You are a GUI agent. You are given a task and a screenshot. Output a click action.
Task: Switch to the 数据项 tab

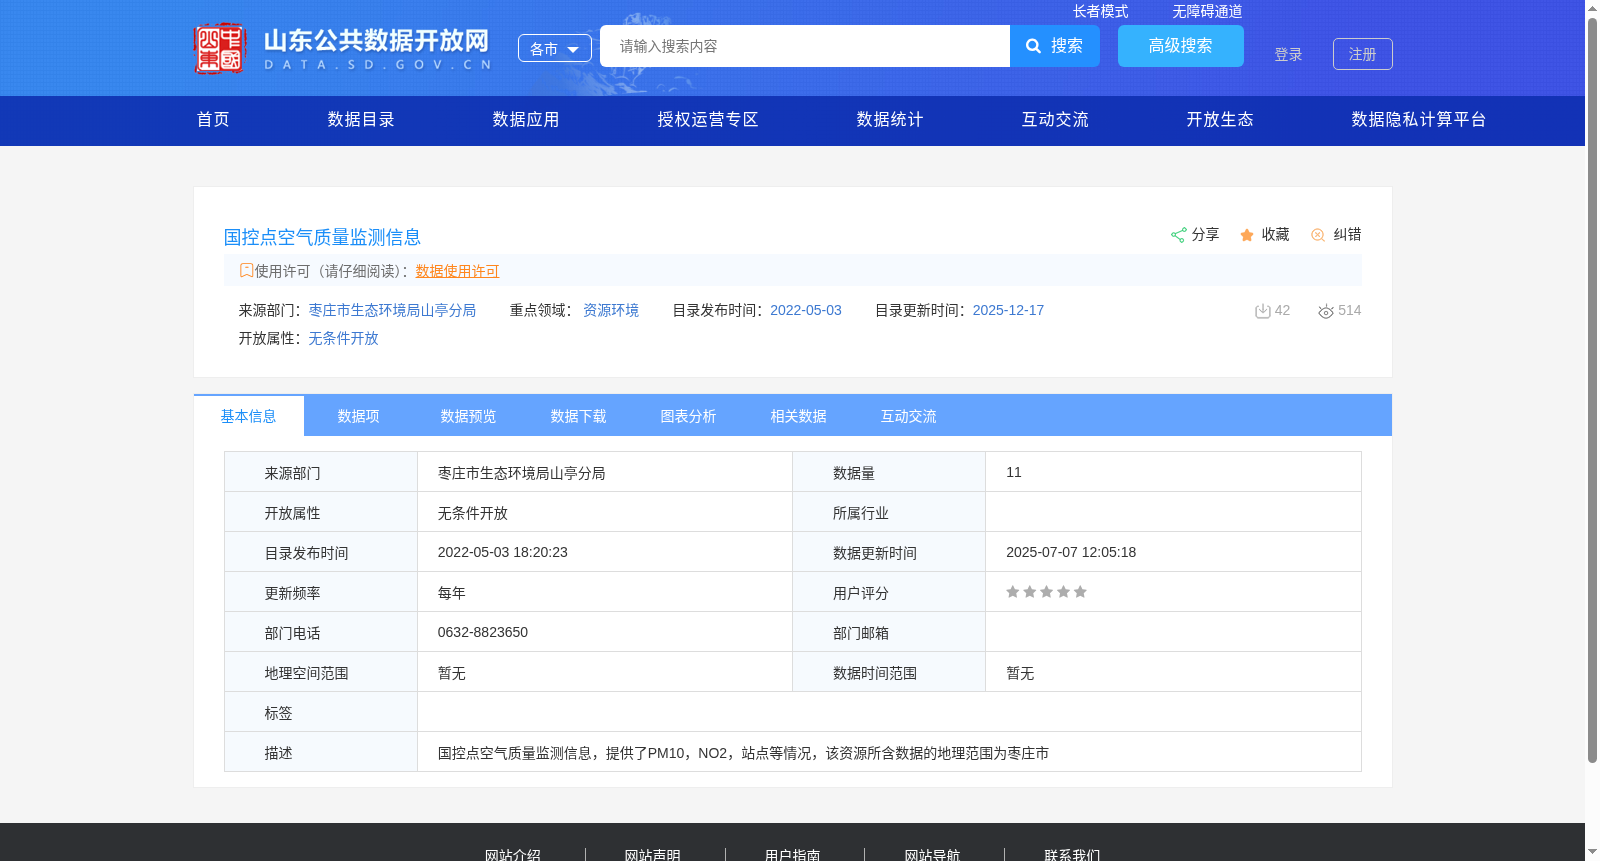pos(359,416)
